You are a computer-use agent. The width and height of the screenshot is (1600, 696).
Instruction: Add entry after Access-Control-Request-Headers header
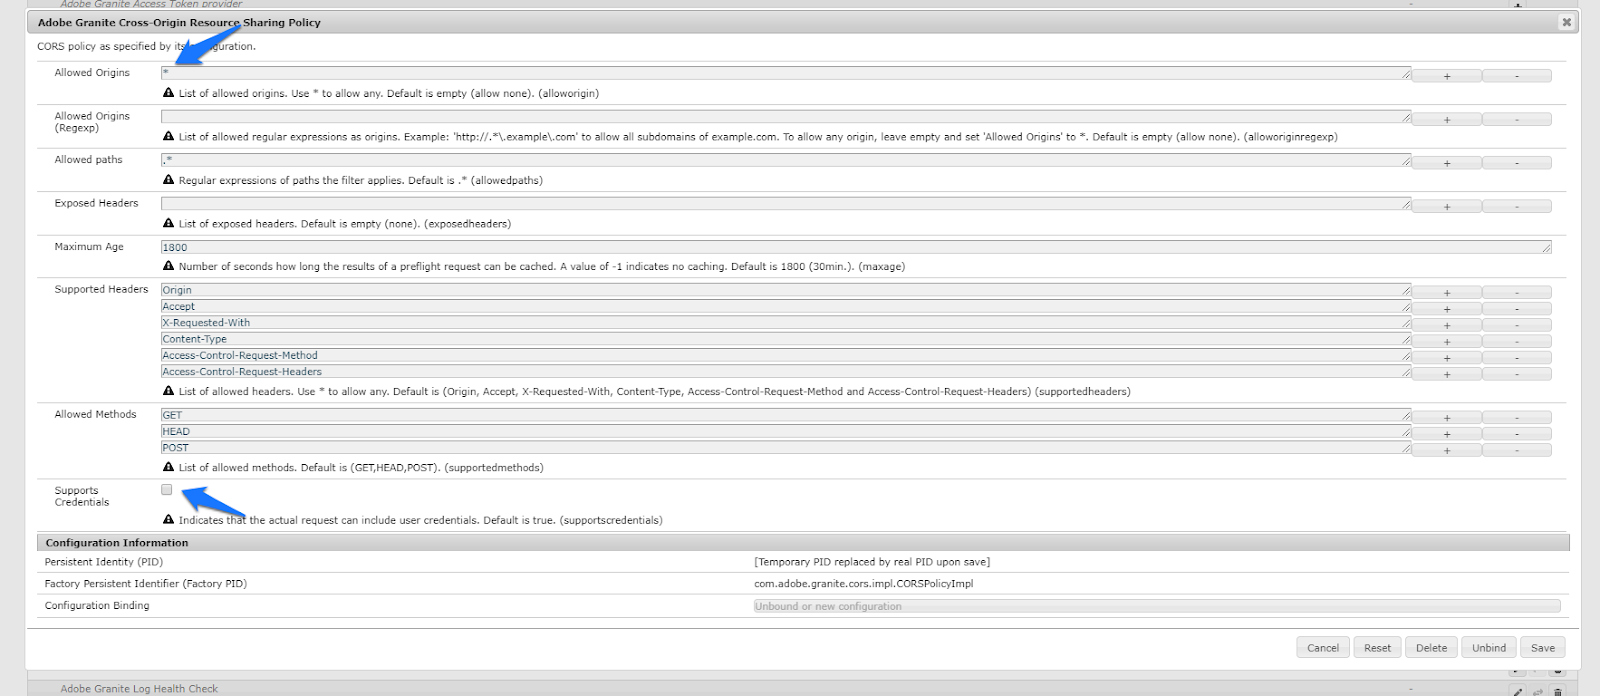pyautogui.click(x=1446, y=374)
